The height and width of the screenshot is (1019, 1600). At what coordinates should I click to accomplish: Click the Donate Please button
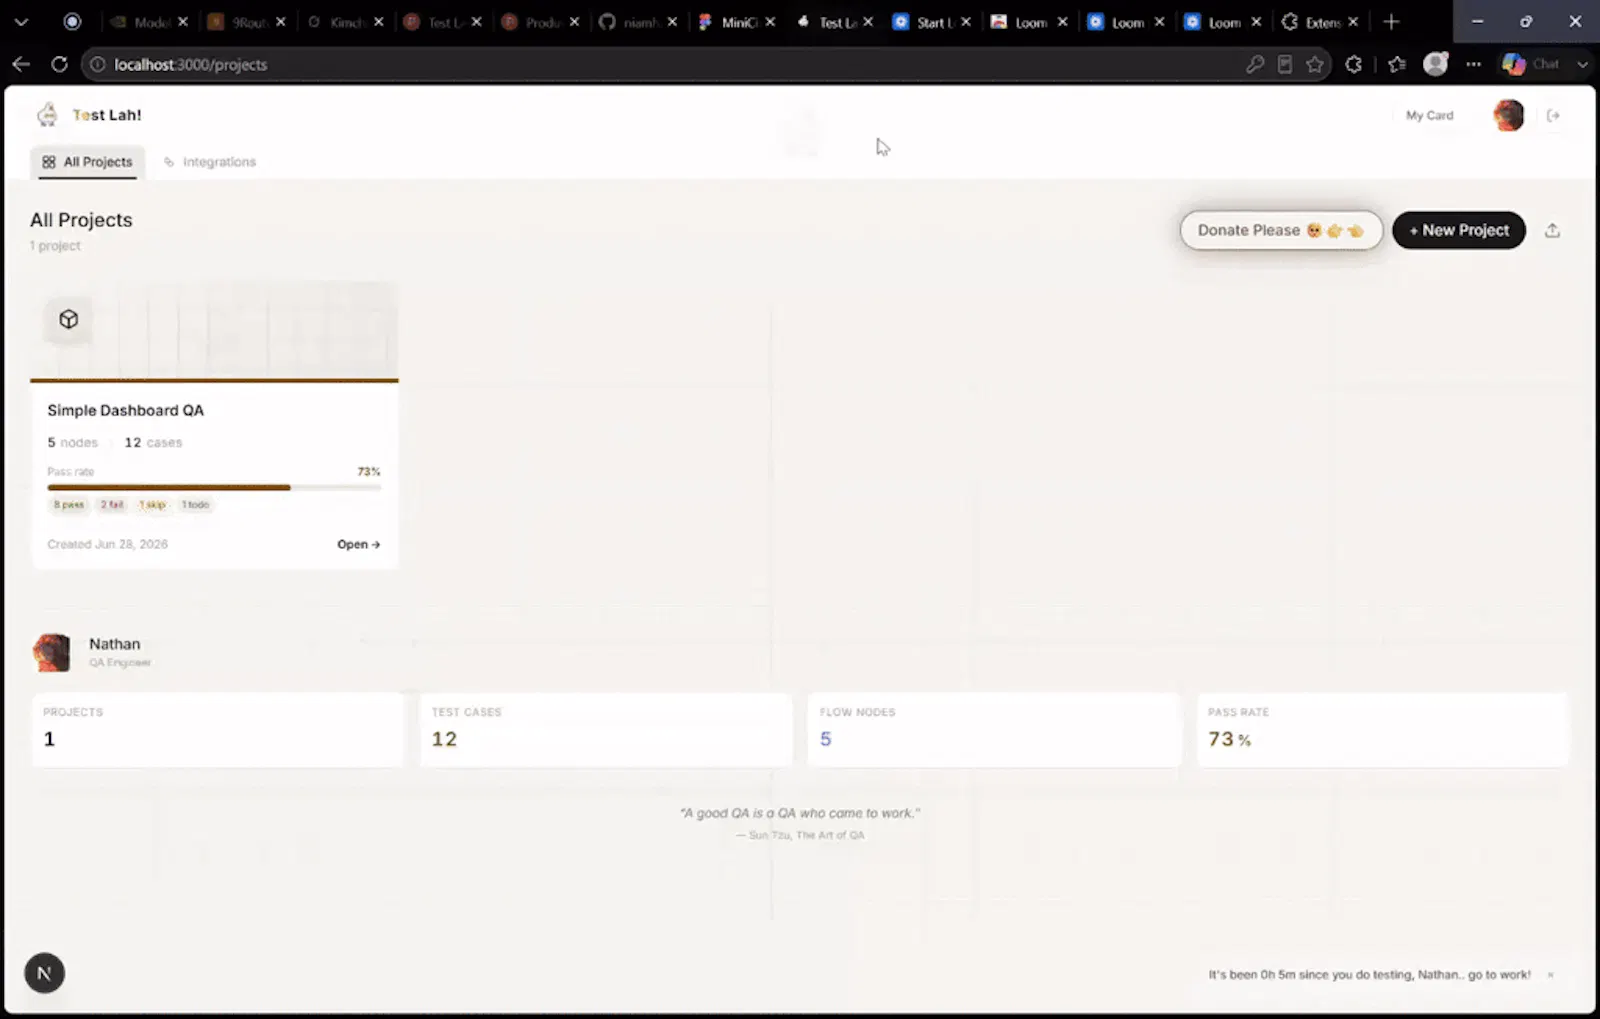click(x=1281, y=230)
